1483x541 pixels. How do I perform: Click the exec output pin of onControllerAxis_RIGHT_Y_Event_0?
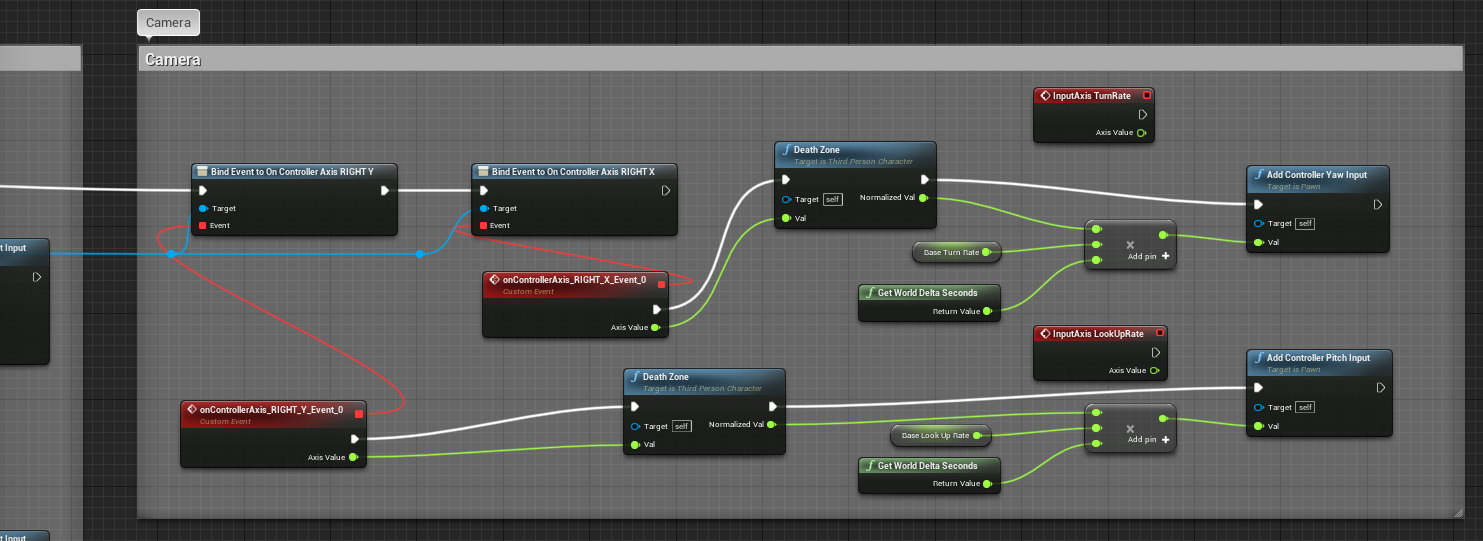(354, 439)
